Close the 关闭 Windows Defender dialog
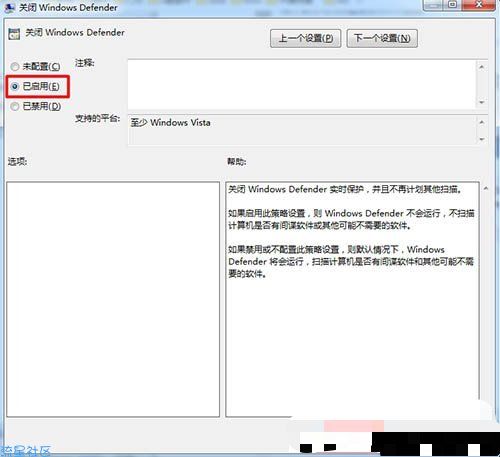This screenshot has width=500, height=457. click(479, 5)
